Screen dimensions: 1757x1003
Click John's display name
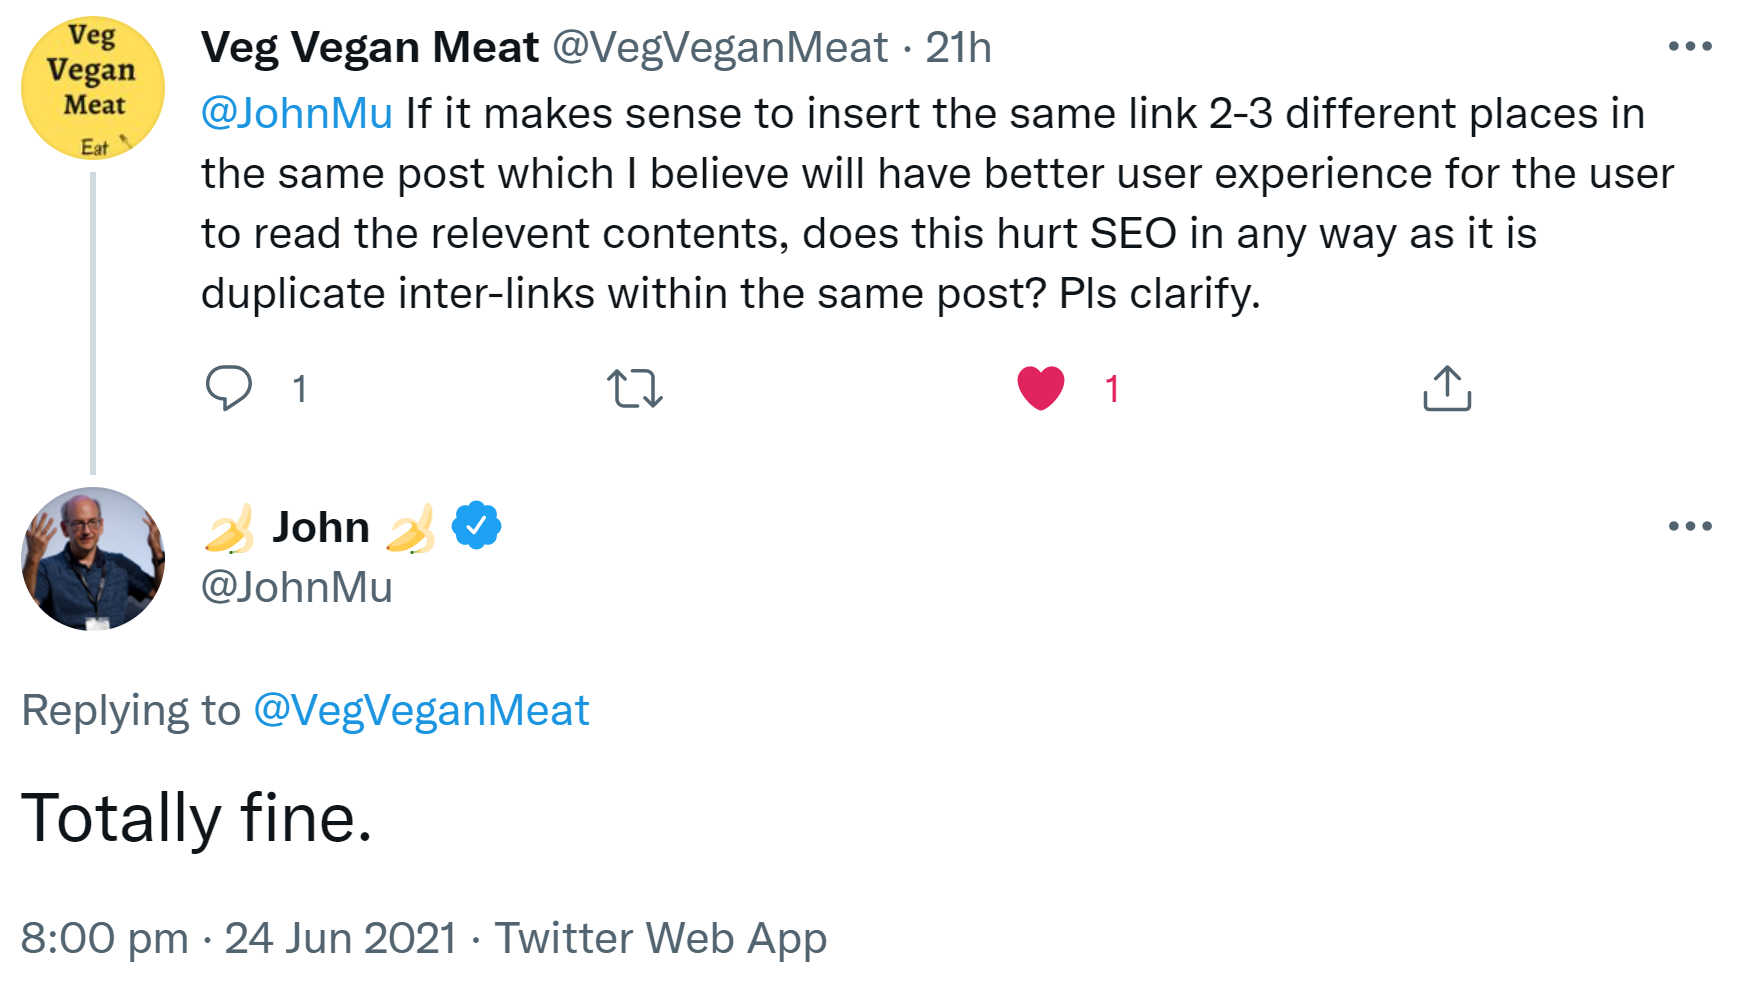[x=320, y=527]
